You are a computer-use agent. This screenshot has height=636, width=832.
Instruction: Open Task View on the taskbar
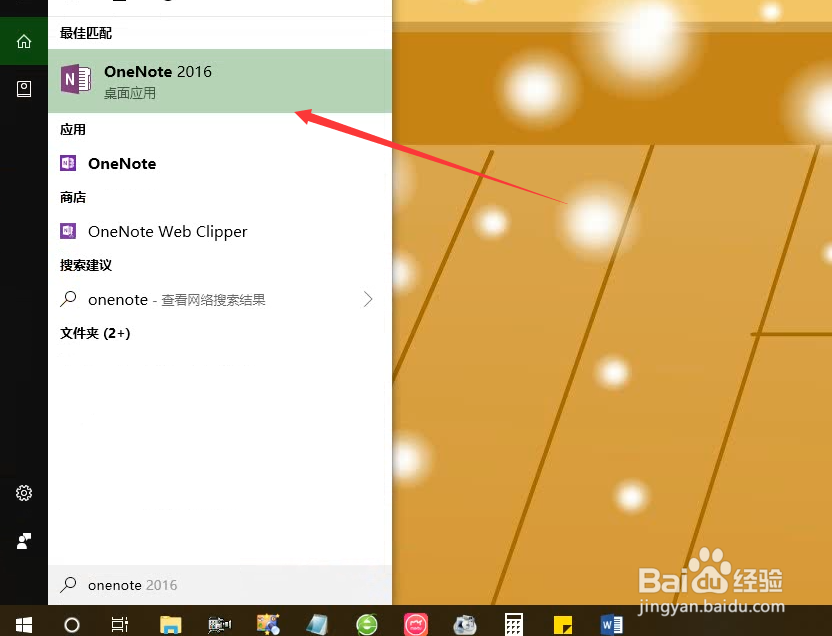click(120, 625)
